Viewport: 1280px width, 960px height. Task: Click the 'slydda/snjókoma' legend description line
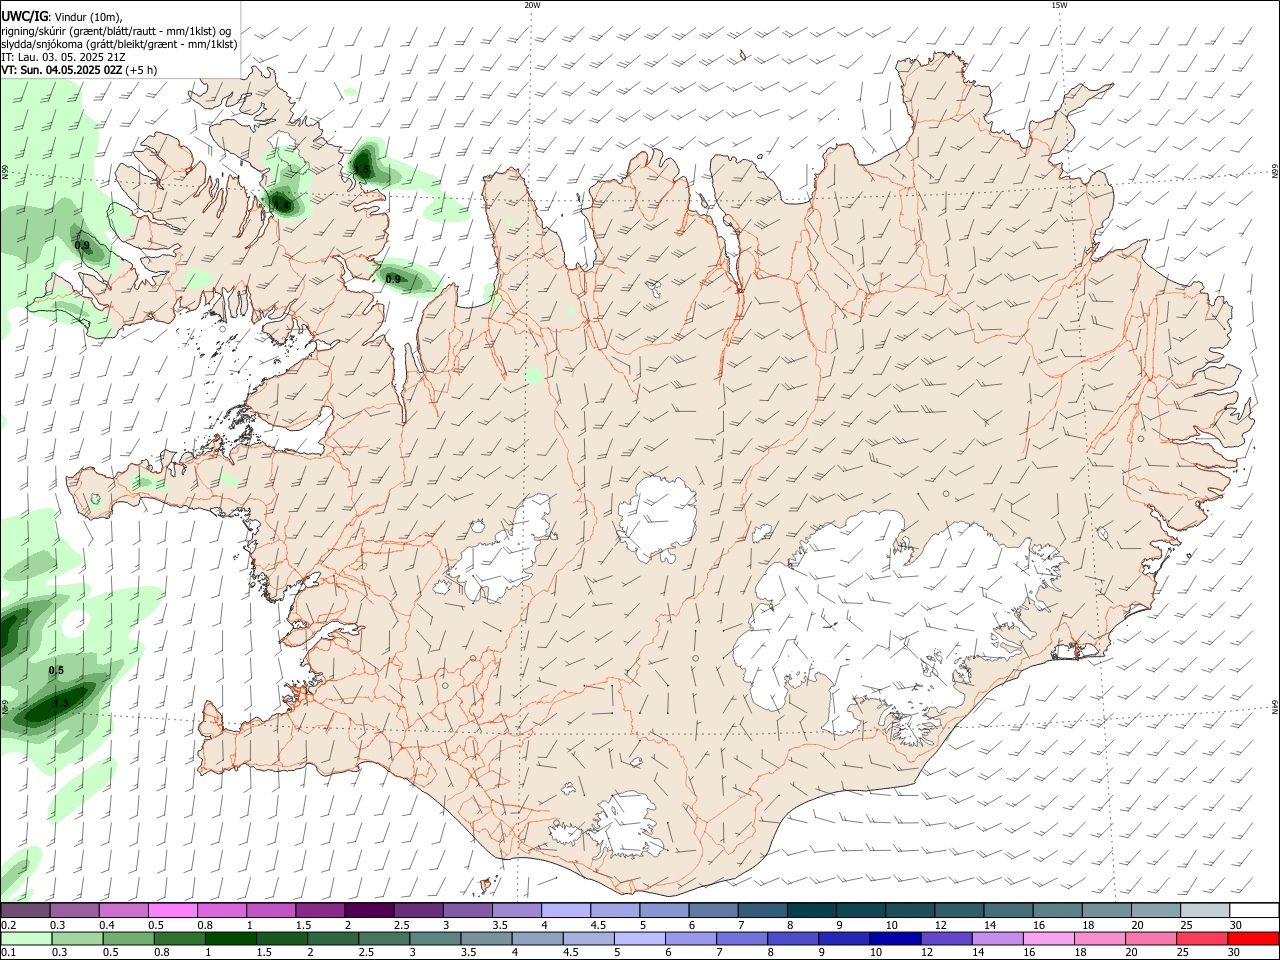[119, 44]
